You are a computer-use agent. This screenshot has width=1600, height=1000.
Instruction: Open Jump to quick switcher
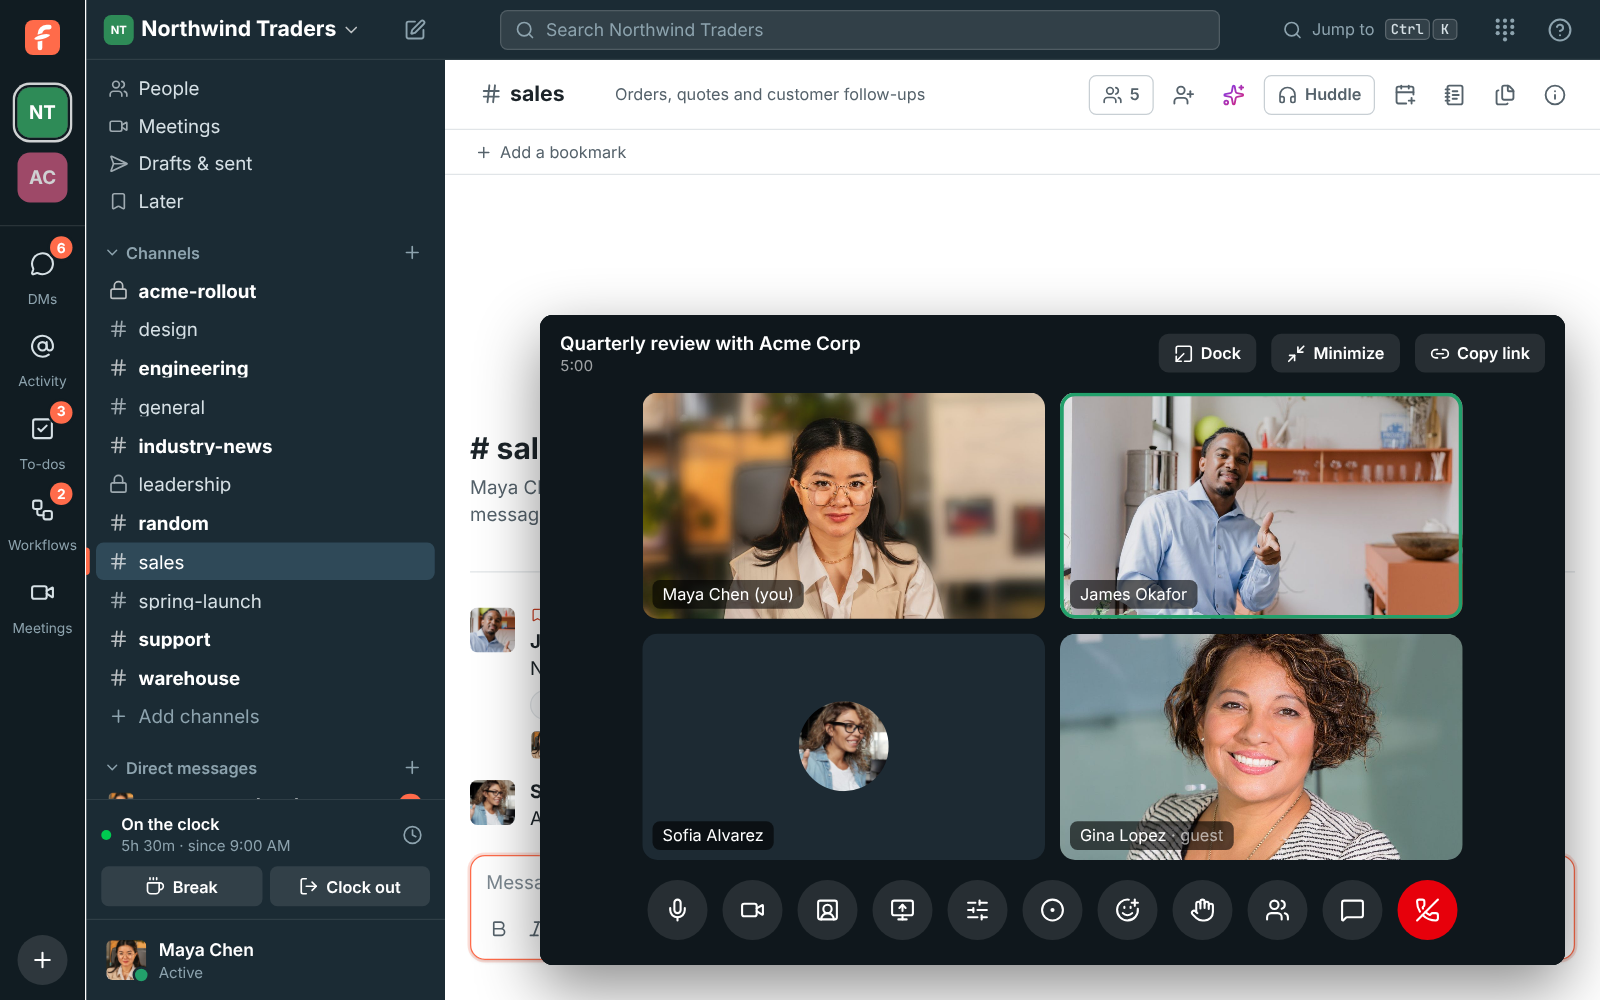1369,30
